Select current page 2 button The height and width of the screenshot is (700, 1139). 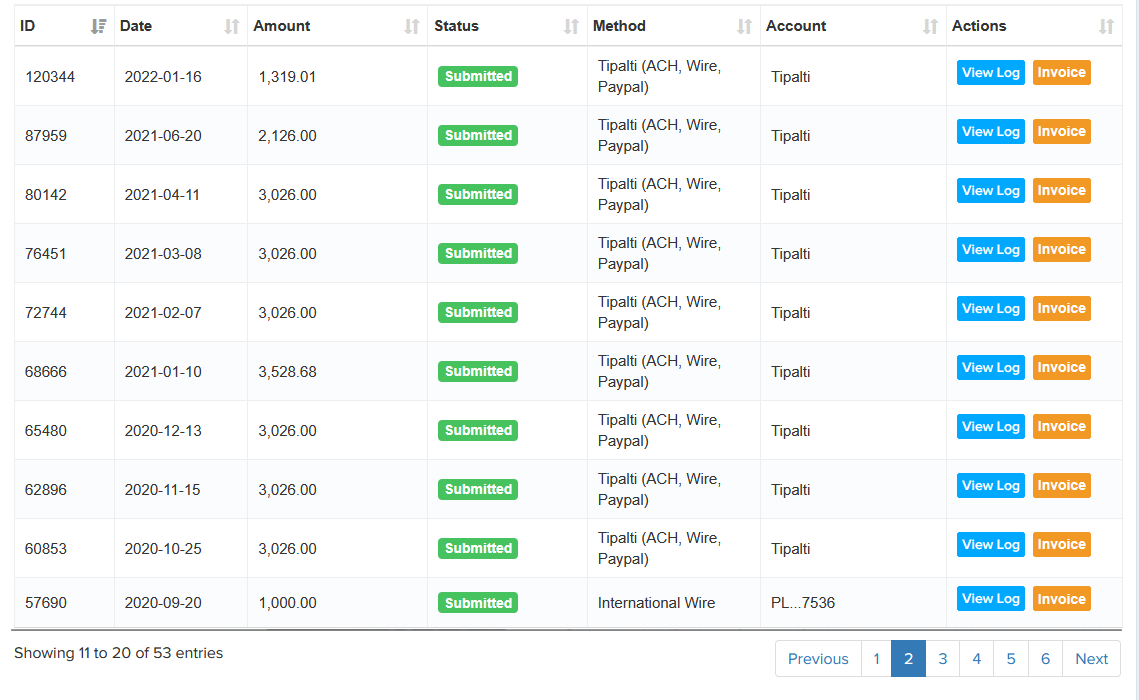908,659
